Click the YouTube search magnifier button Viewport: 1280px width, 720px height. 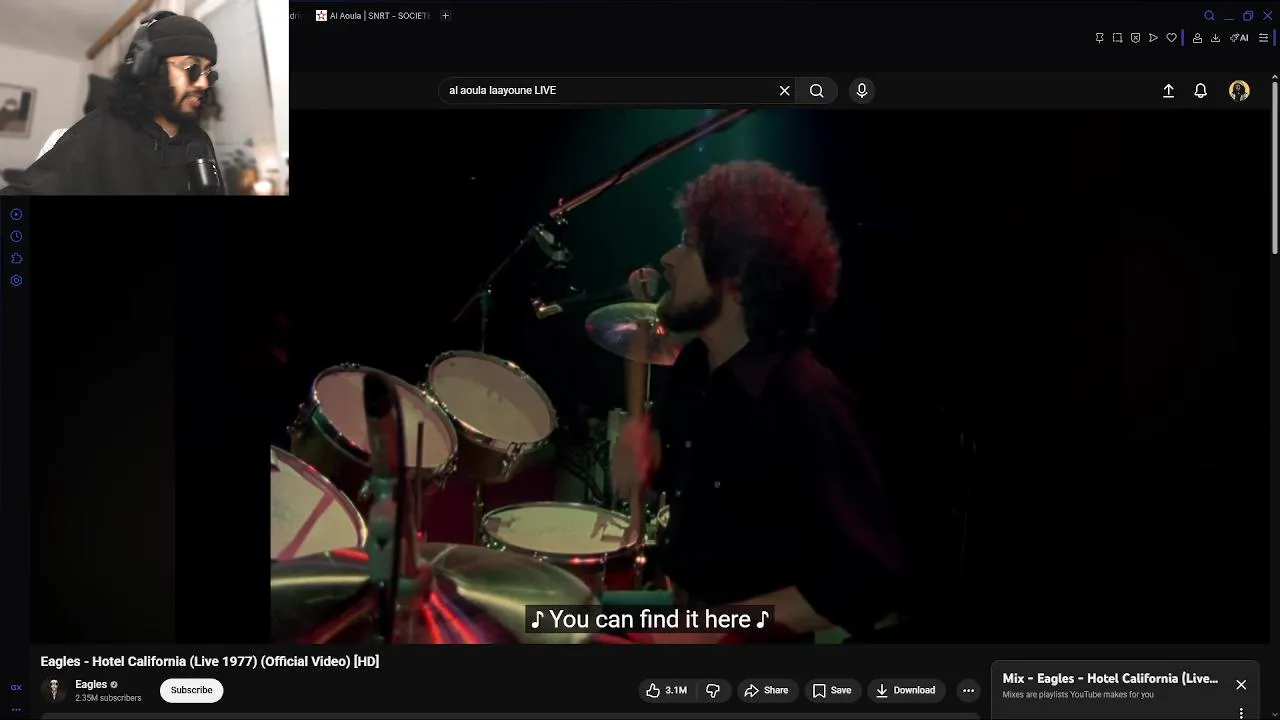point(817,90)
